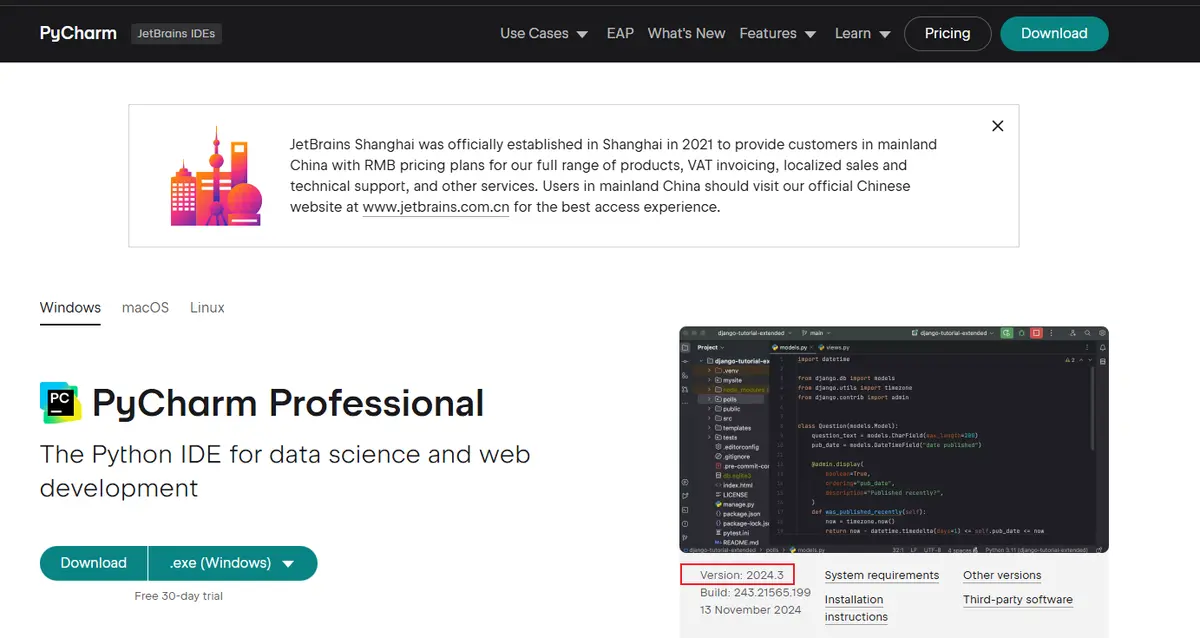Click the search magnifying glass in the screenshot toolbar
The image size is (1200, 638).
(1088, 332)
